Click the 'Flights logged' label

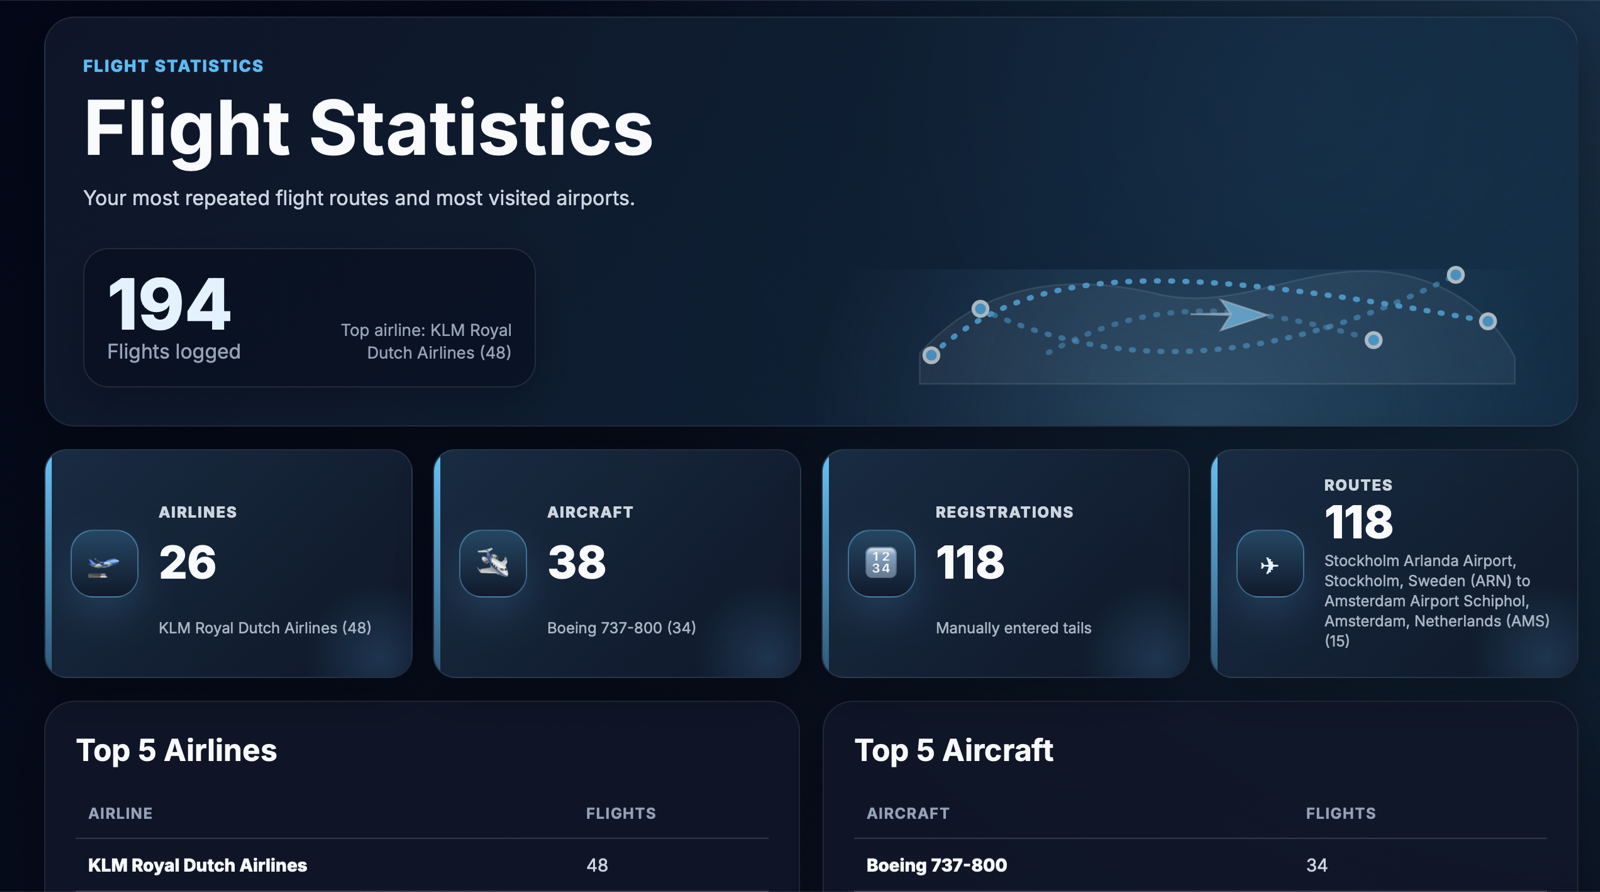tap(174, 352)
